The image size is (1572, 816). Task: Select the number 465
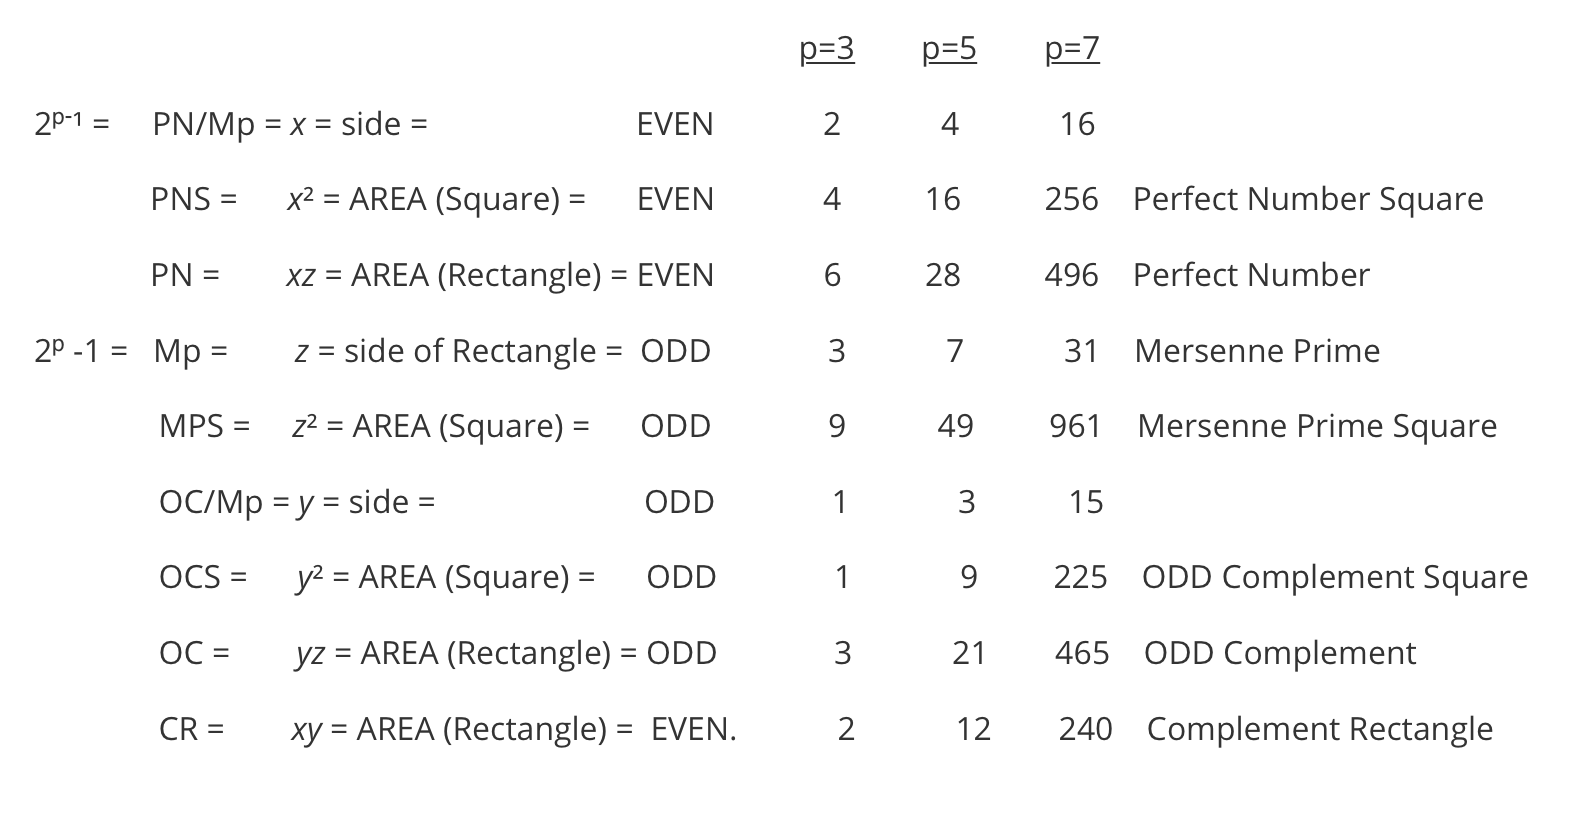pos(1082,653)
